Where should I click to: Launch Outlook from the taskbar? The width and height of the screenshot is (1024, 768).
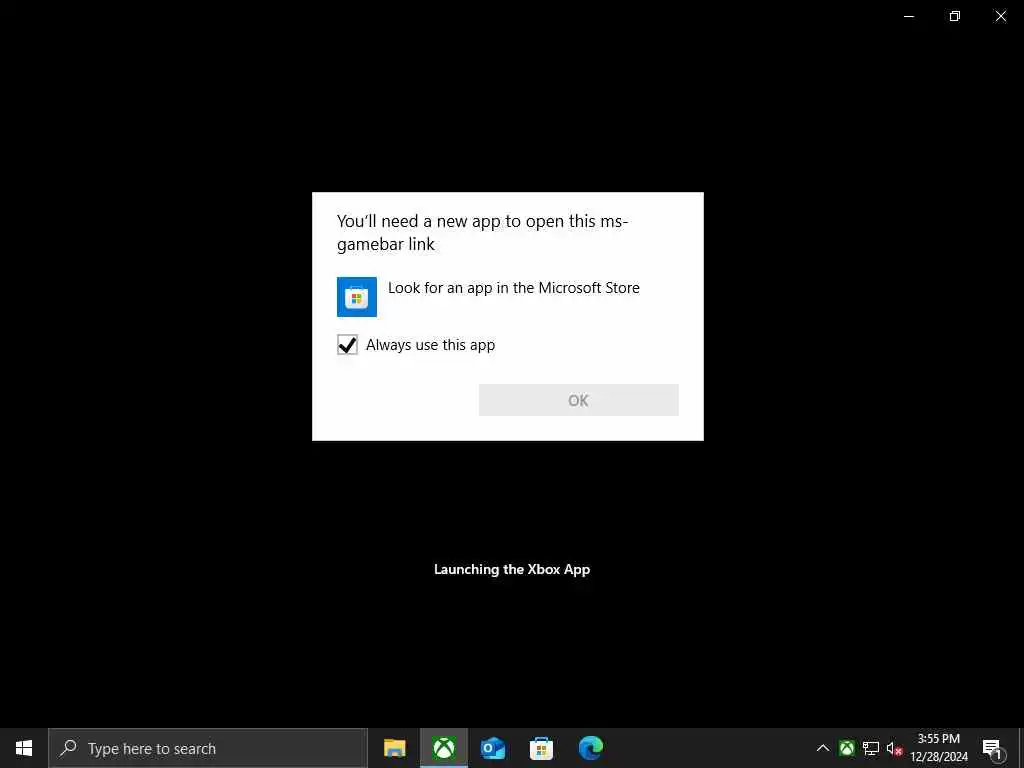[x=493, y=748]
